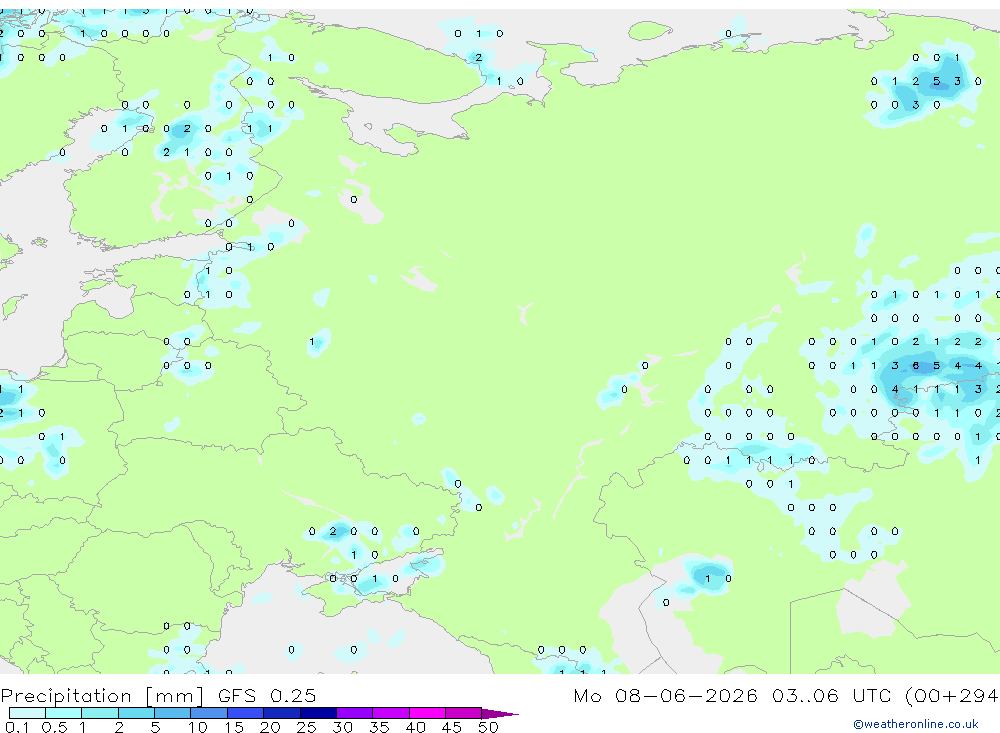Click the 0.5–1 mm legend color box
This screenshot has height=733, width=1000.
point(64,713)
